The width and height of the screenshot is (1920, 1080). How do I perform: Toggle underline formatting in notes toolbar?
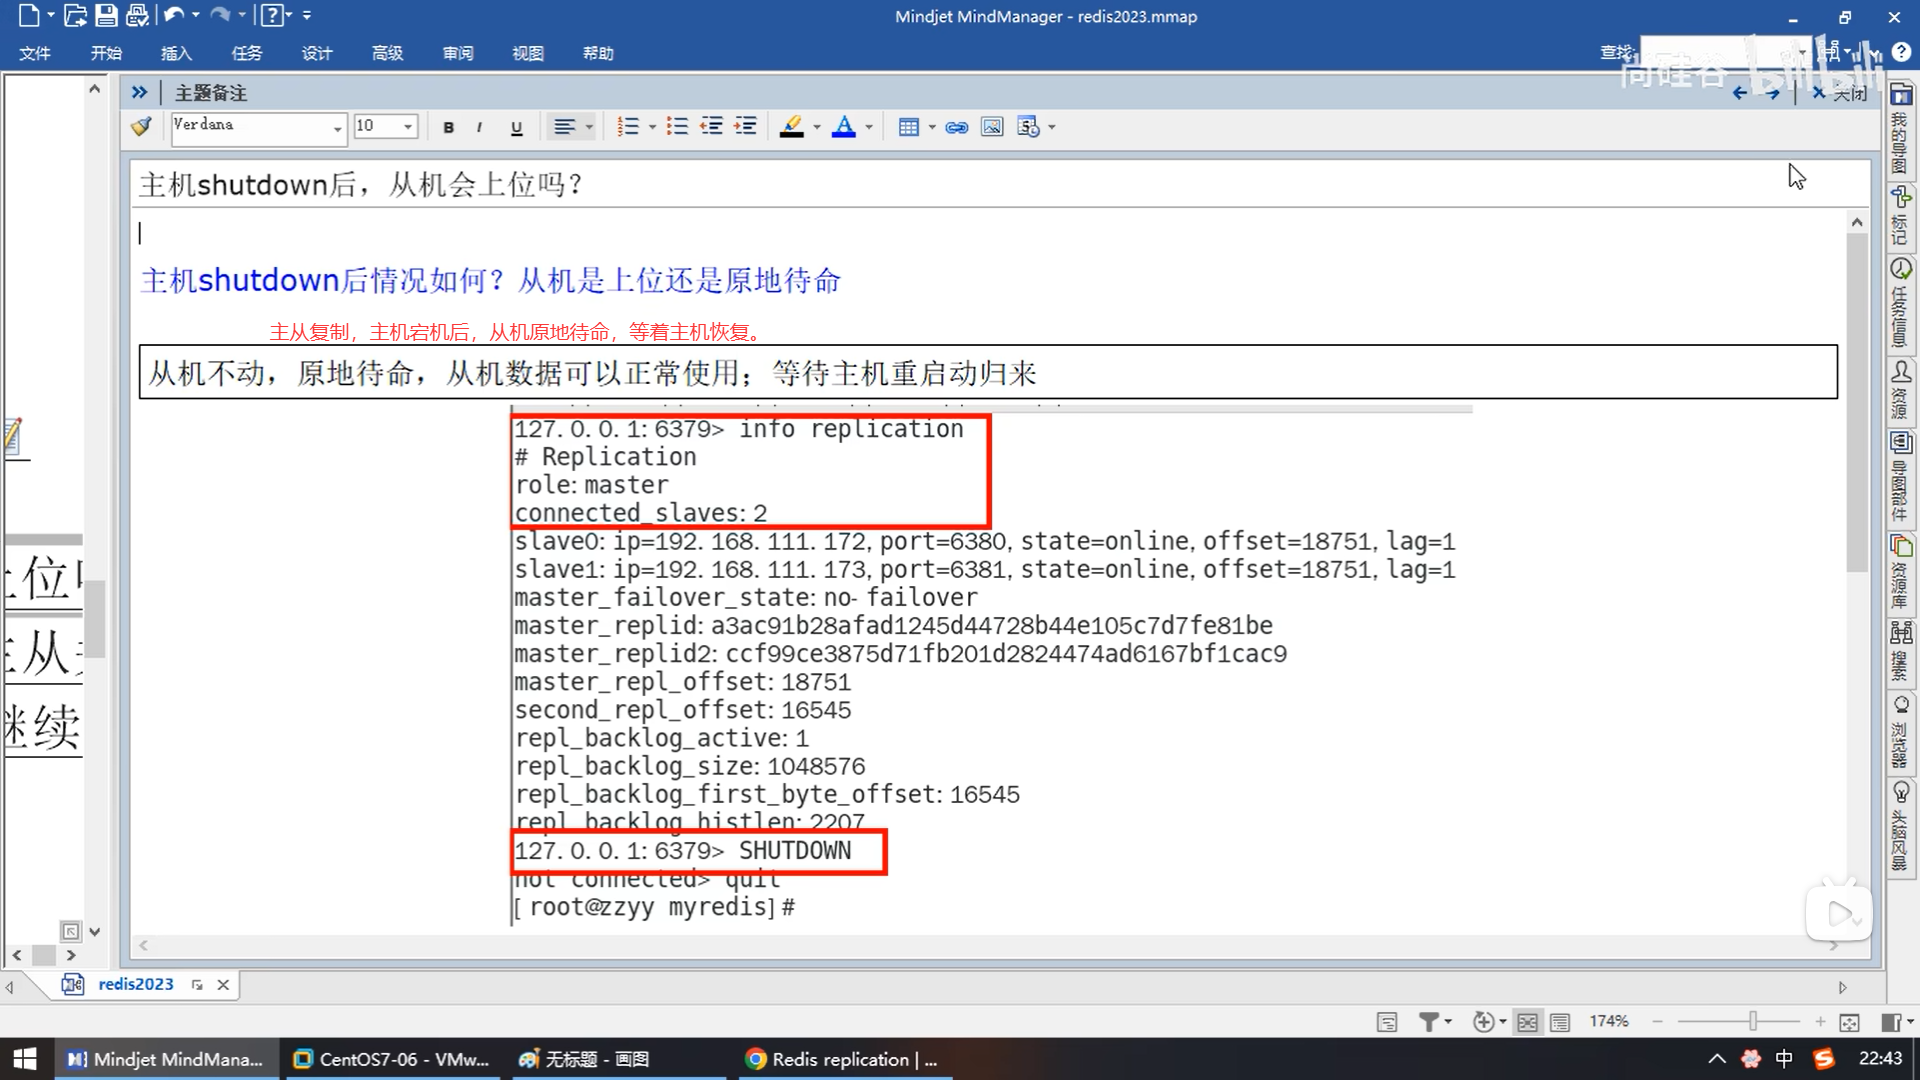pos(516,127)
